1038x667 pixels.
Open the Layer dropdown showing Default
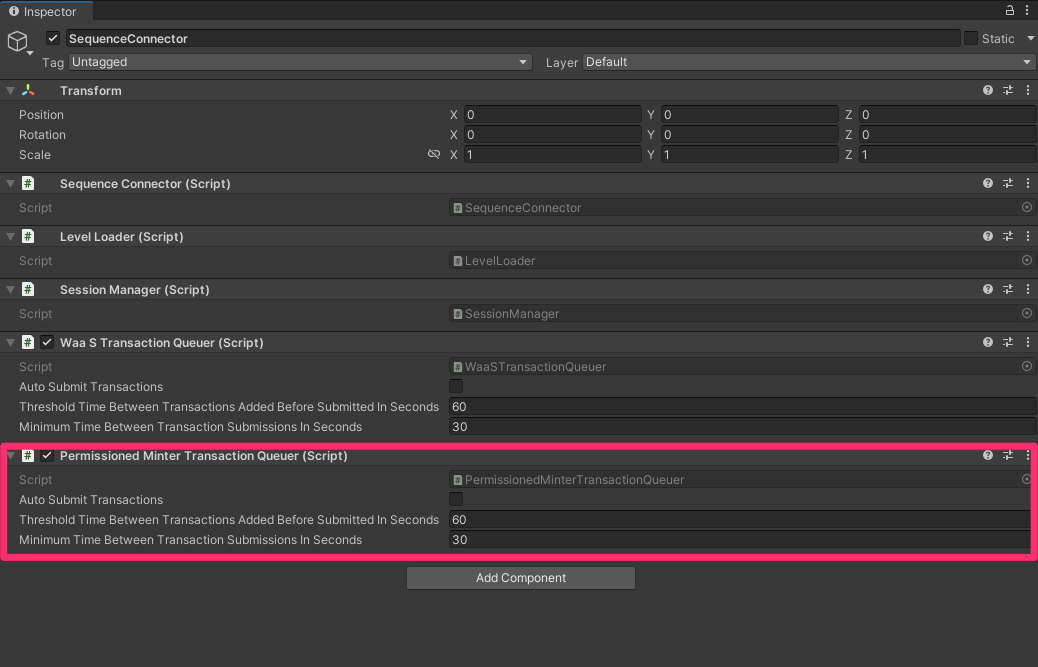coord(810,61)
